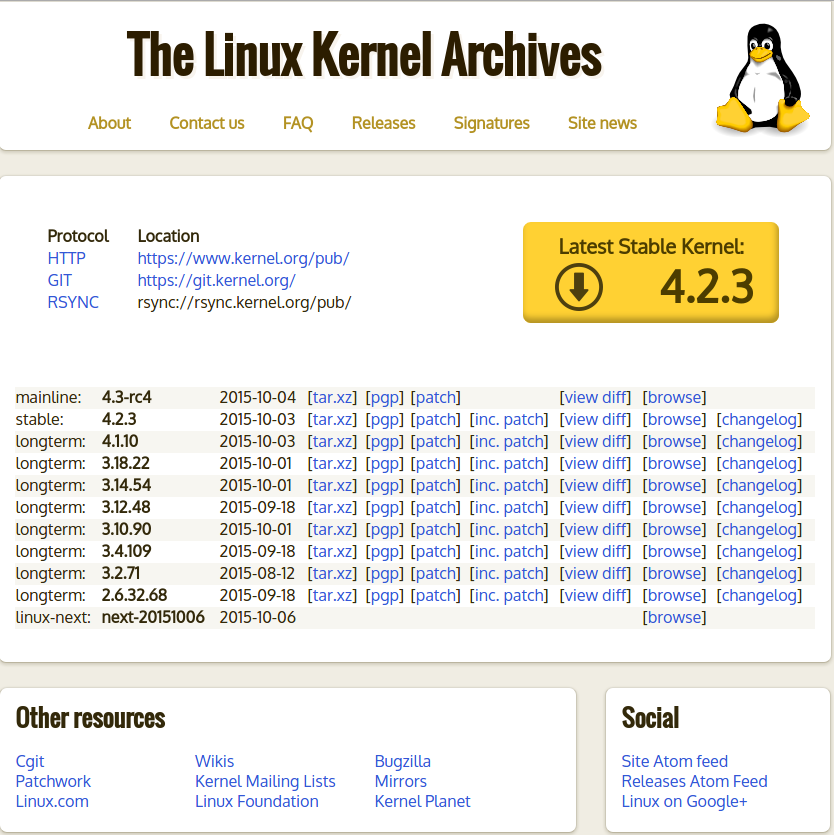Open the Releases menu item
This screenshot has width=834, height=835.
point(383,123)
